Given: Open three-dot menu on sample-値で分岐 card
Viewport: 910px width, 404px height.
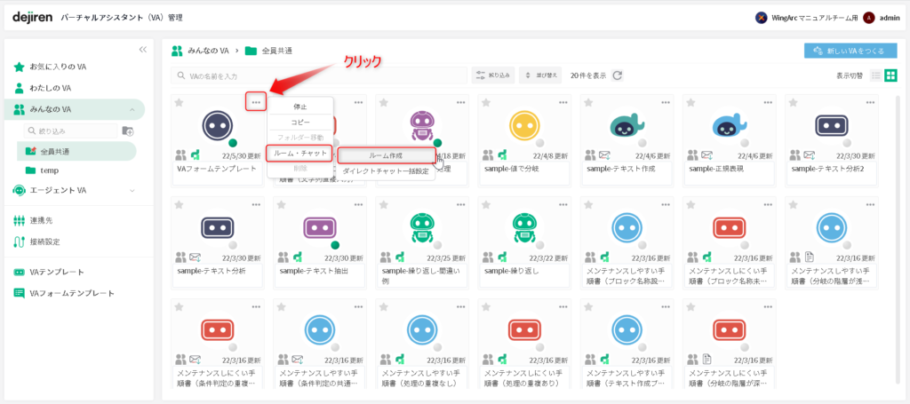Looking at the screenshot, I should tap(562, 102).
